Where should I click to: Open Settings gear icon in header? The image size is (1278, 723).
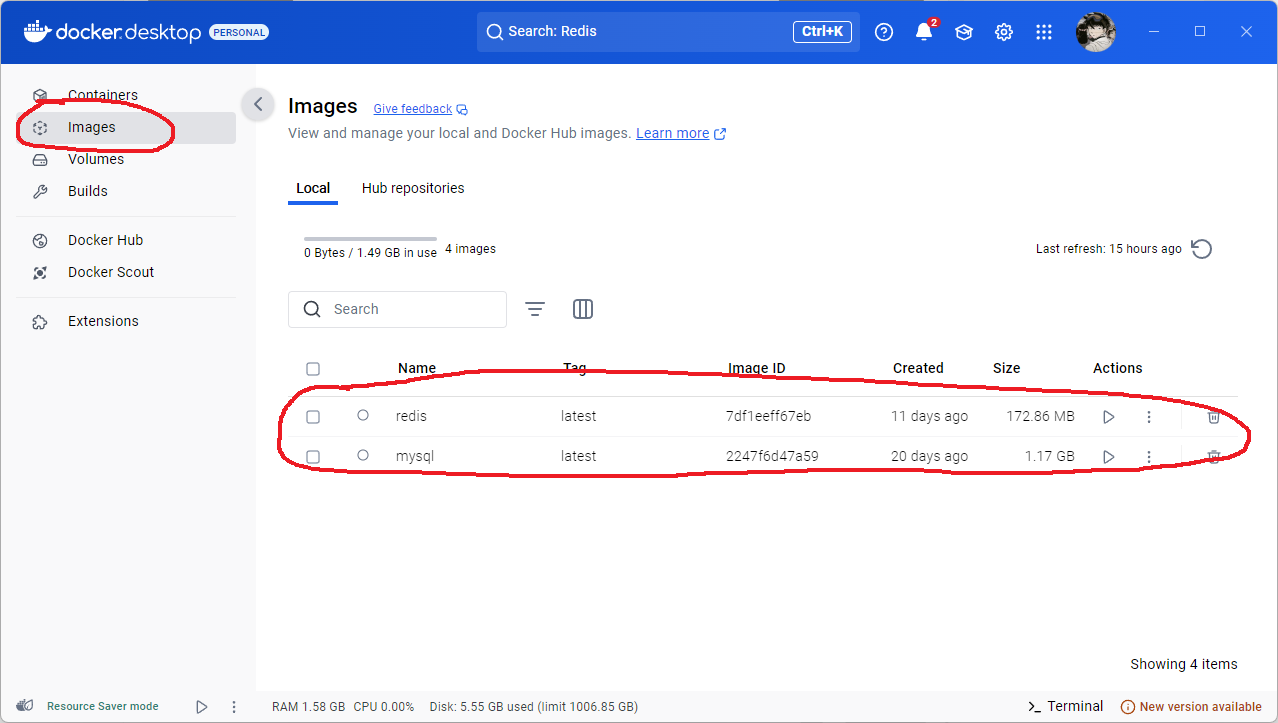pos(1003,32)
